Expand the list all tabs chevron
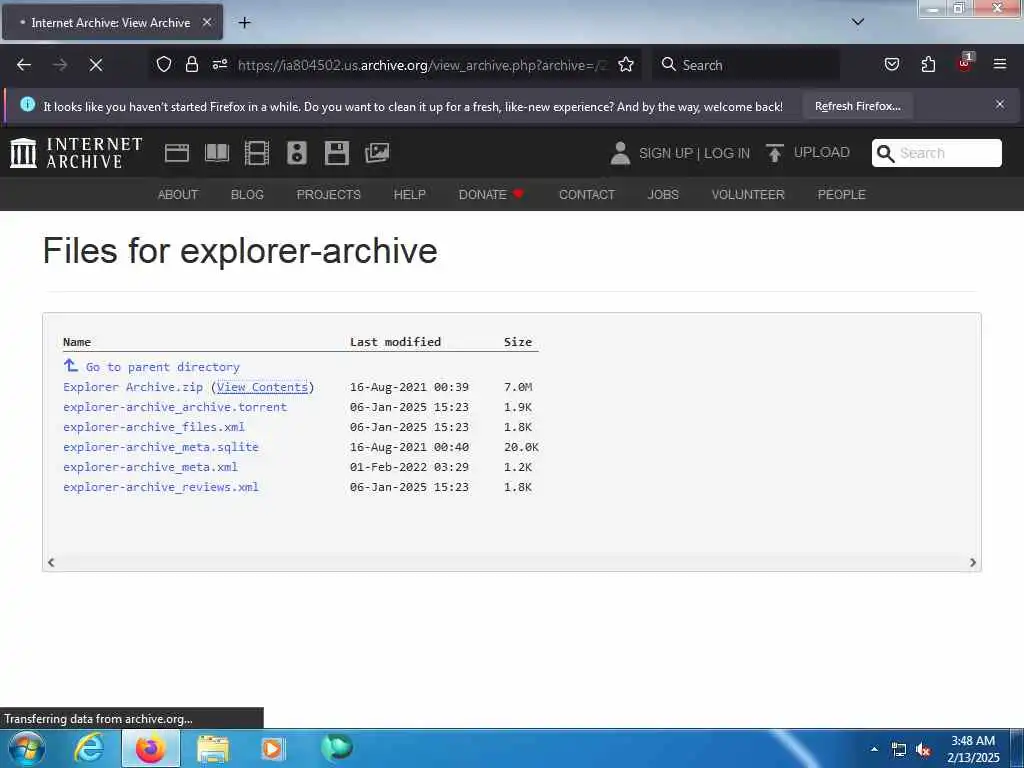This screenshot has height=768, width=1024. (858, 22)
